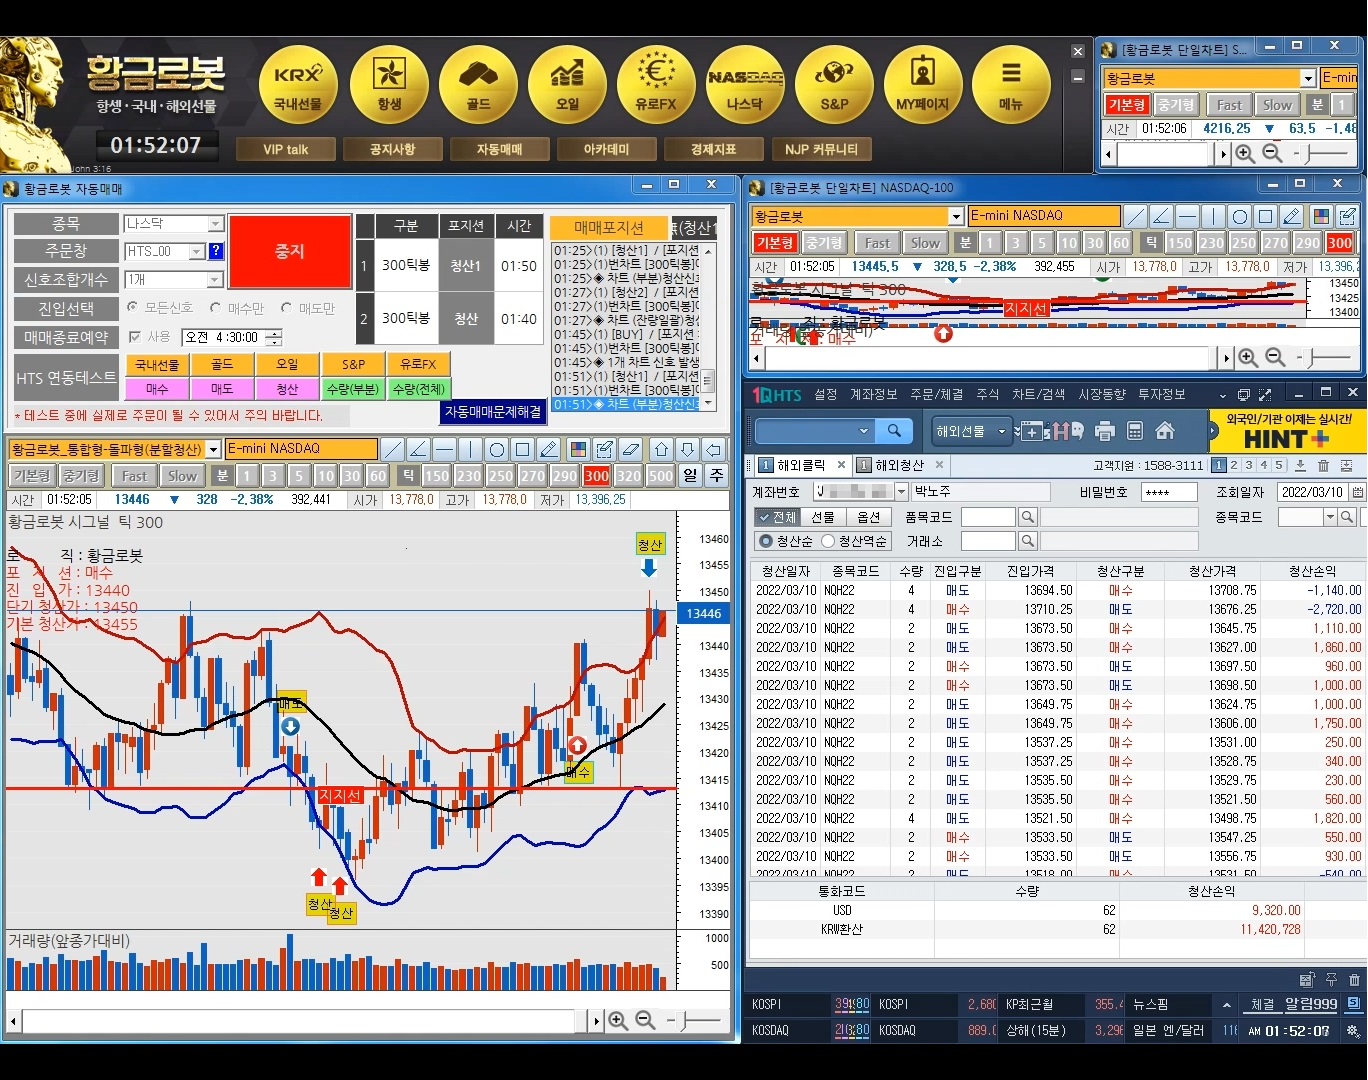The width and height of the screenshot is (1368, 1080).
Task: Open the KRX 국내선물 gold icon
Action: (x=298, y=84)
